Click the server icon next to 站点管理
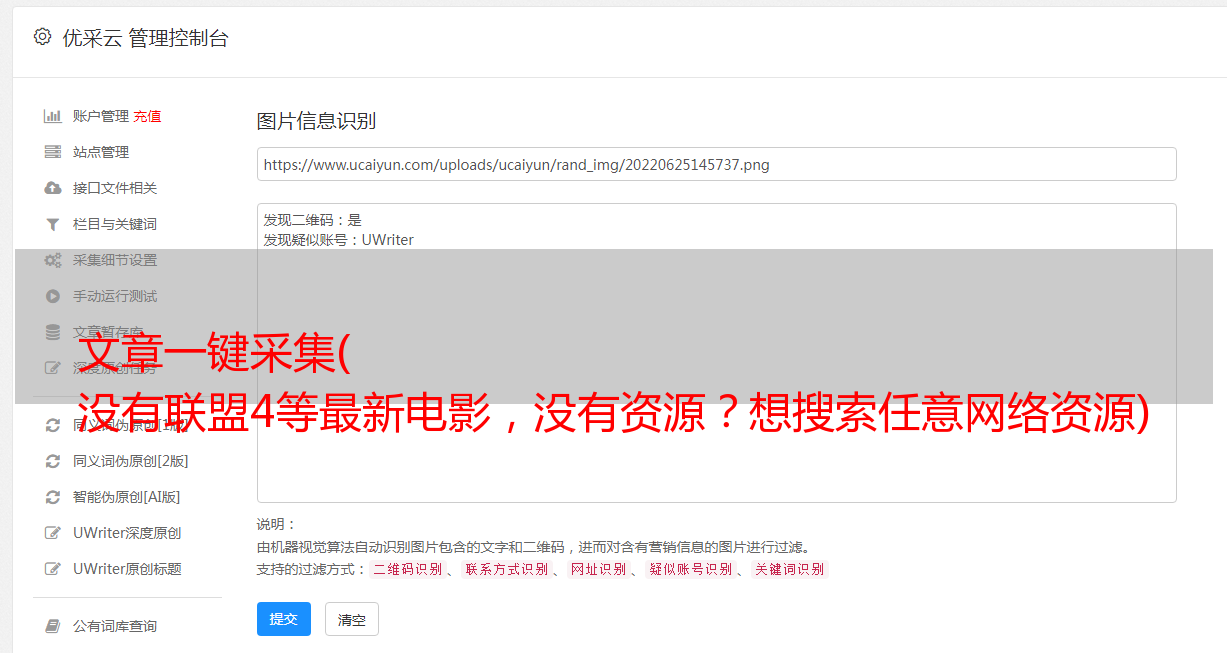Viewport: 1227px width, 653px height. tap(53, 152)
